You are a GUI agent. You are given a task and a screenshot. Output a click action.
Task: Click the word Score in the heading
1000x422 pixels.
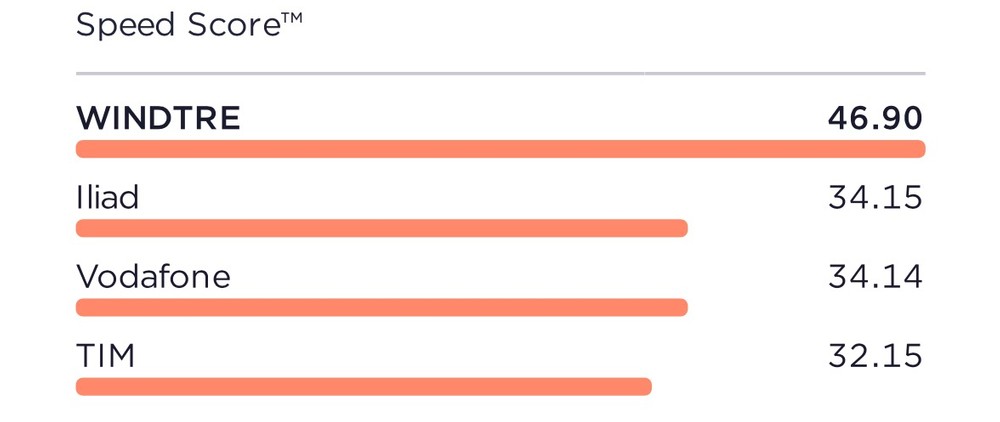pos(233,25)
